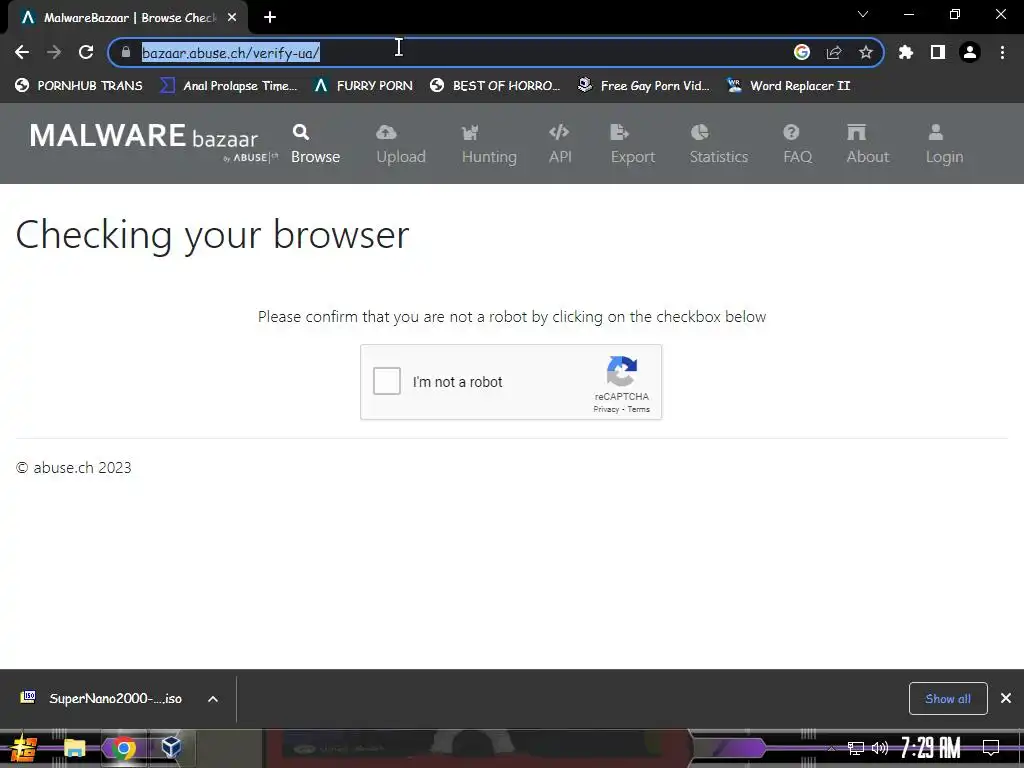Open a new browser tab
Viewport: 1024px width, 768px height.
point(270,18)
